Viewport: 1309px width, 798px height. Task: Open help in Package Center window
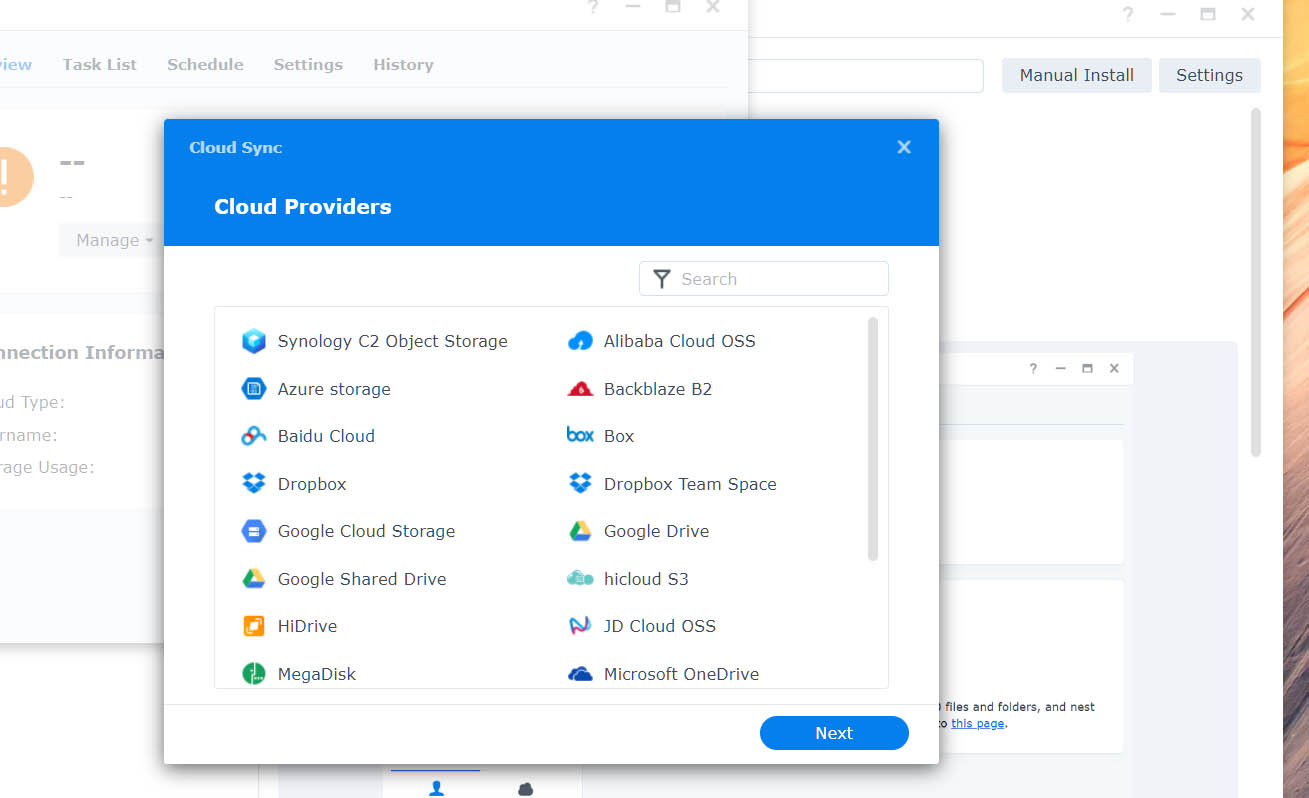click(x=1128, y=14)
